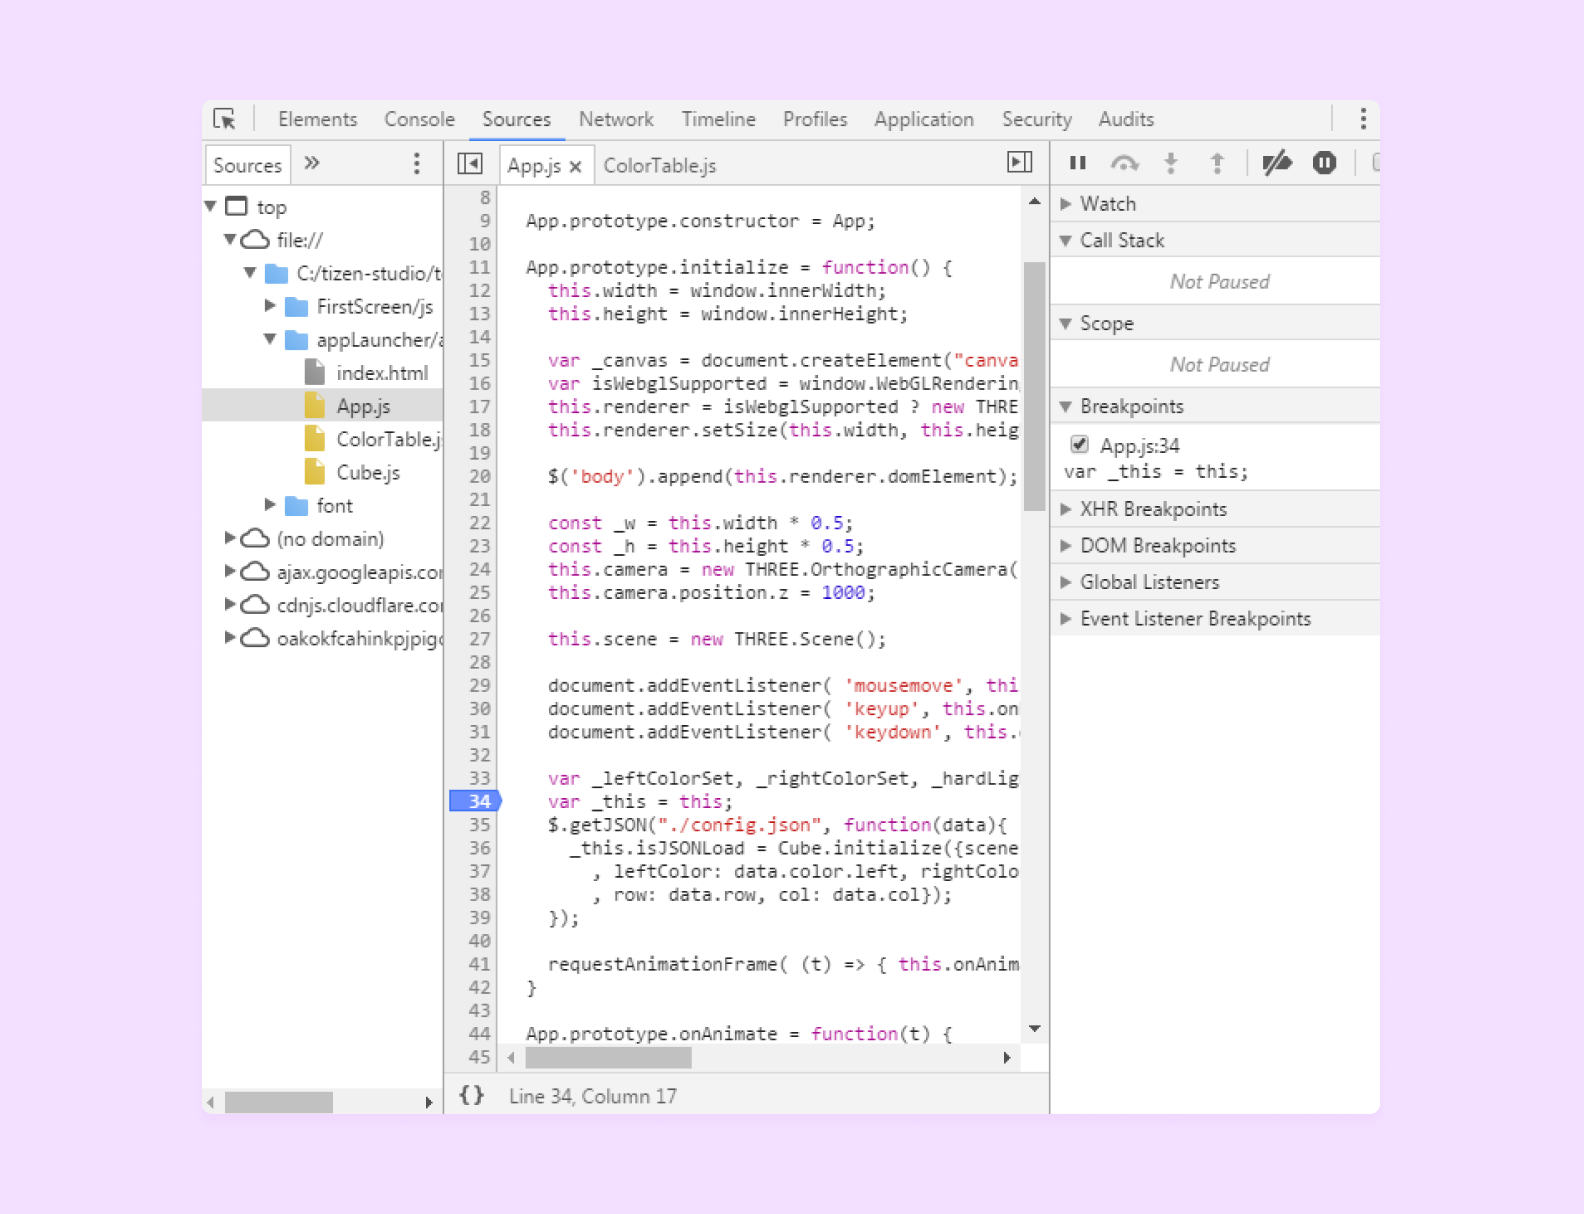
Task: Expand the ajax.googleapis.com node
Action: click(x=230, y=571)
